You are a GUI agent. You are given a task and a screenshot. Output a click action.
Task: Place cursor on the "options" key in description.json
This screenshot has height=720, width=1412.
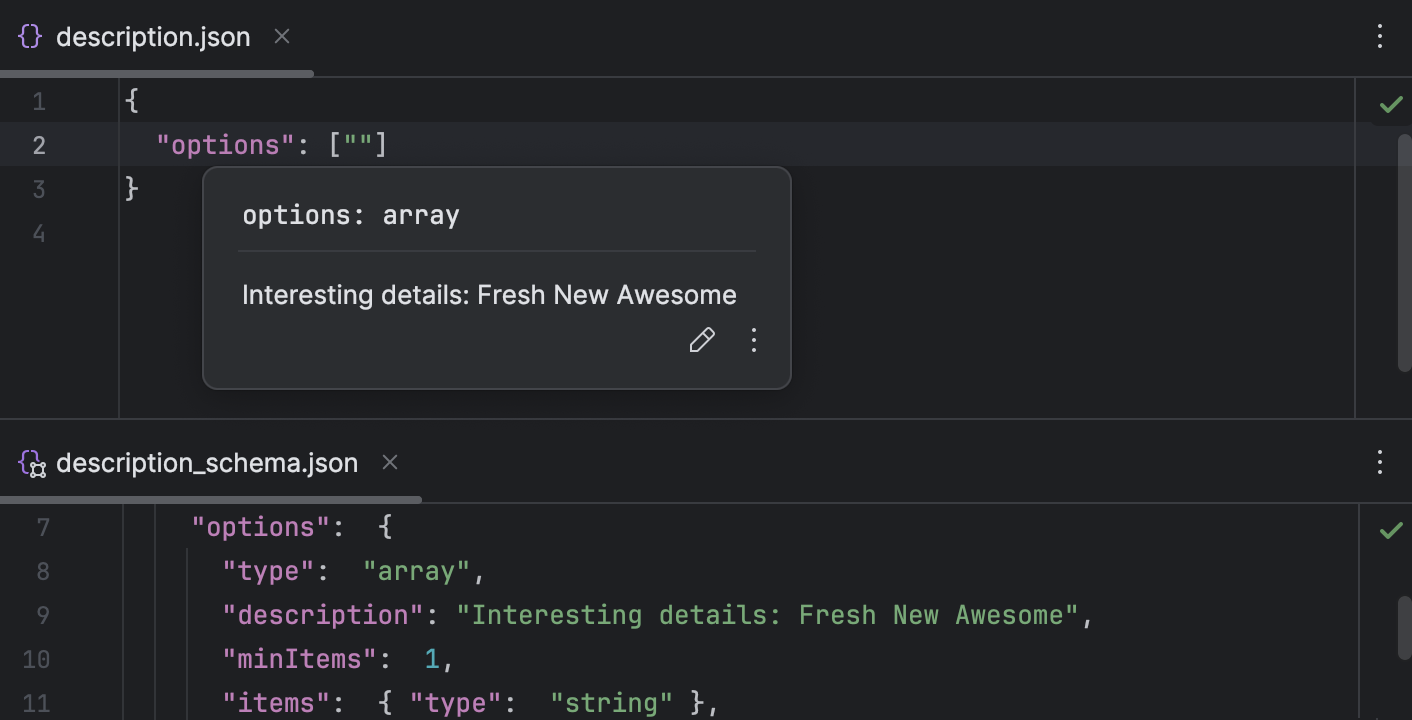222,144
